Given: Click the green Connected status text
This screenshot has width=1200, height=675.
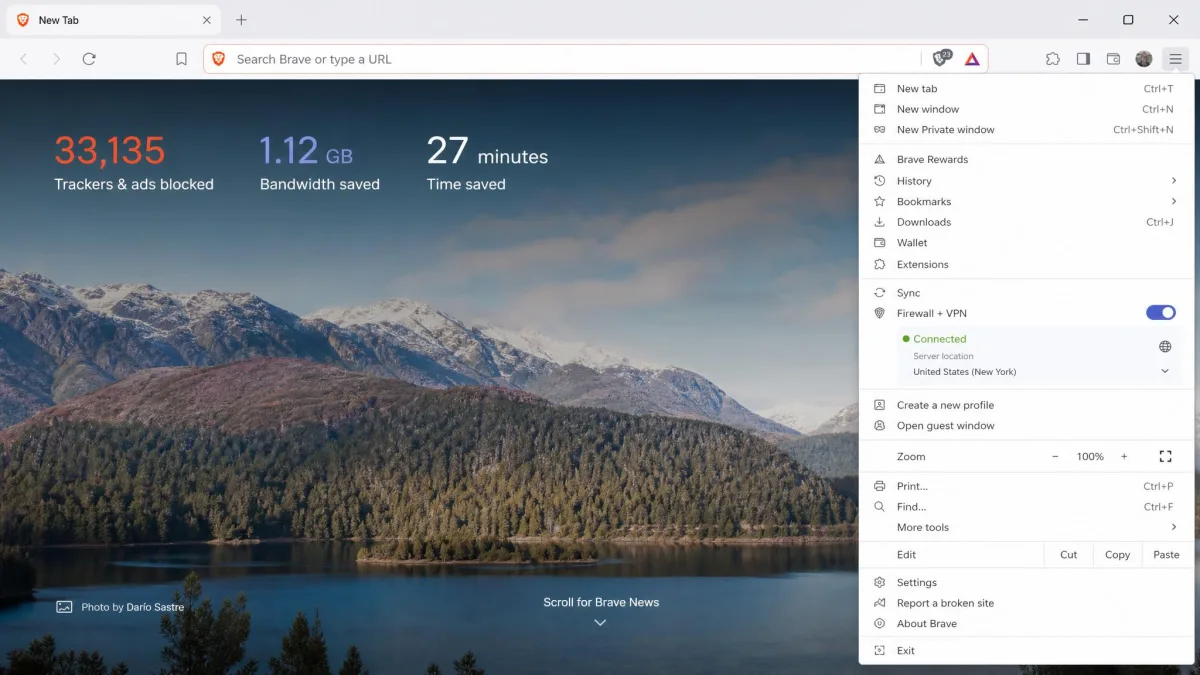Looking at the screenshot, I should point(940,339).
